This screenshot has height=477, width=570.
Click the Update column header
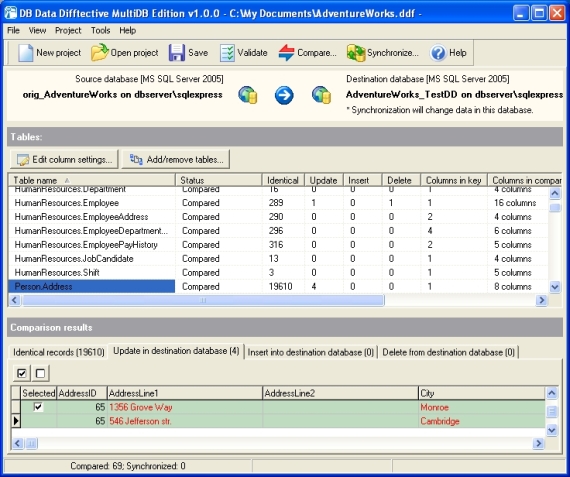tap(324, 180)
